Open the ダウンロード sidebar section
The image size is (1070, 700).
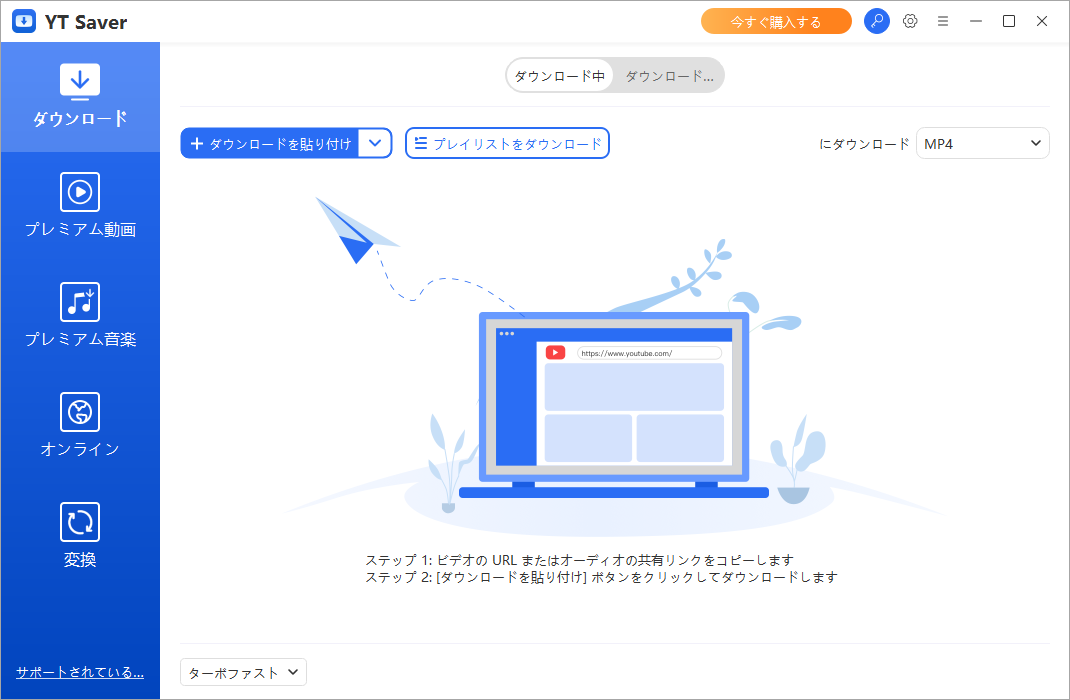[x=80, y=96]
